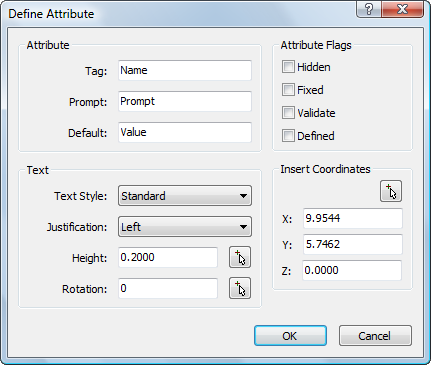431x365 pixels.
Task: Confirm with the OK button
Action: click(x=290, y=336)
